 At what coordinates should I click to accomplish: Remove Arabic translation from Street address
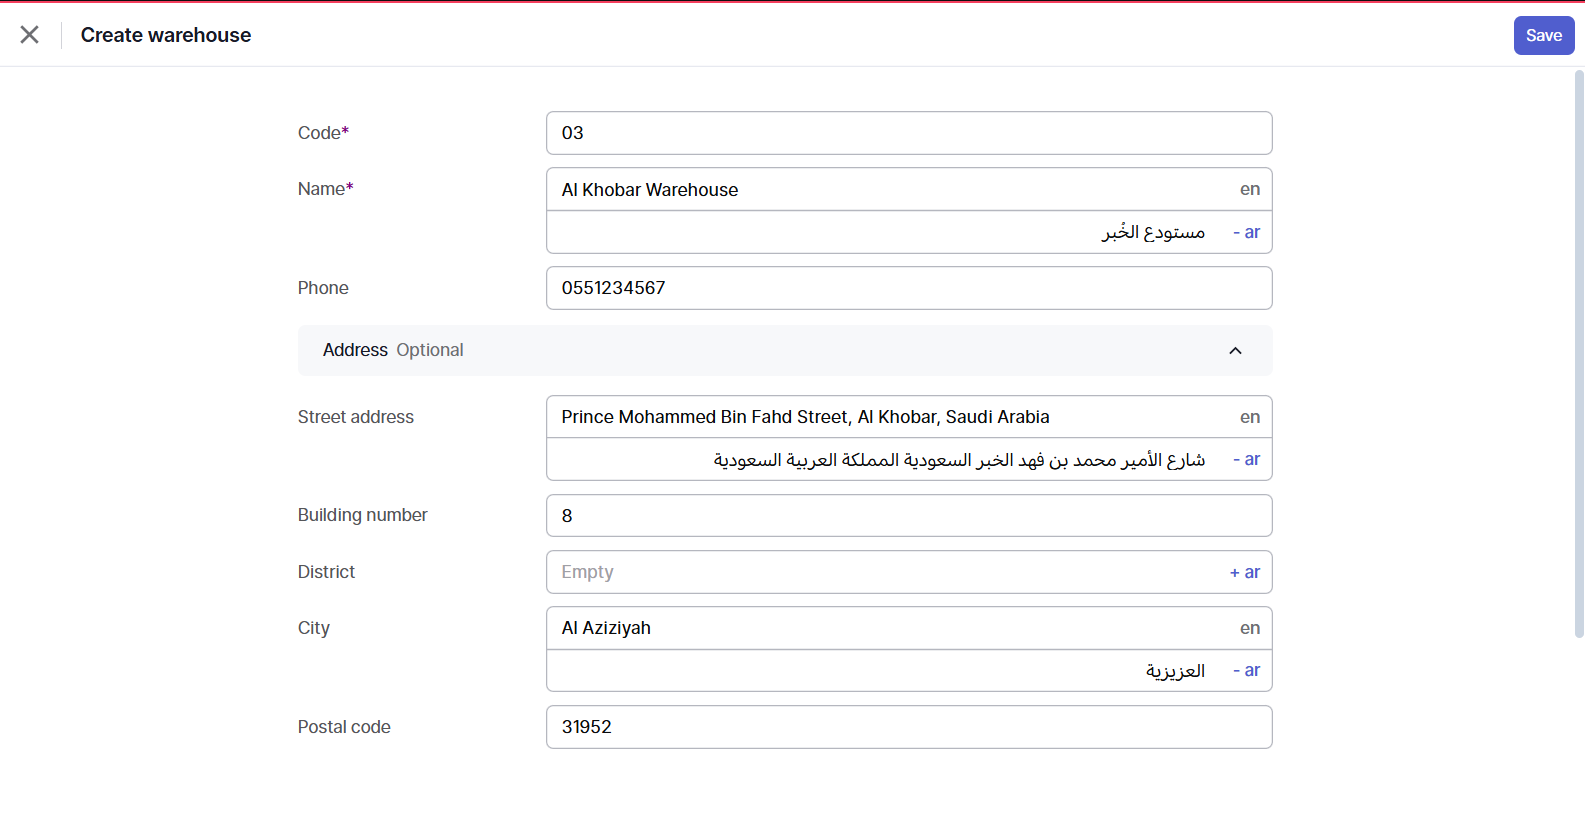[1246, 459]
